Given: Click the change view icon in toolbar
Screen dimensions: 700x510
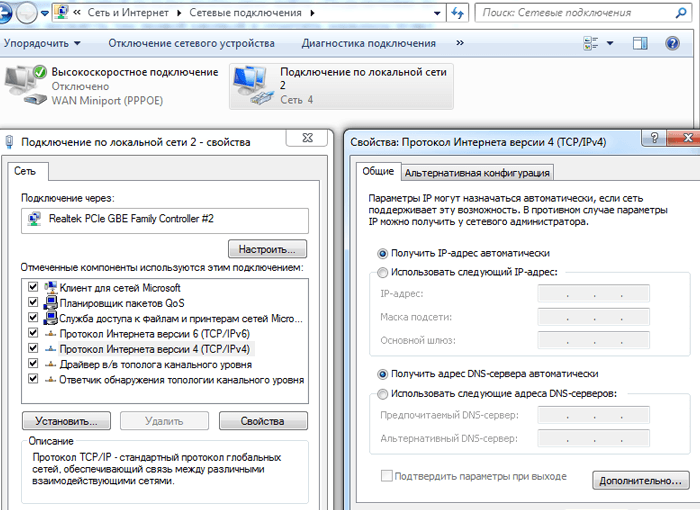Looking at the screenshot, I should 589,44.
